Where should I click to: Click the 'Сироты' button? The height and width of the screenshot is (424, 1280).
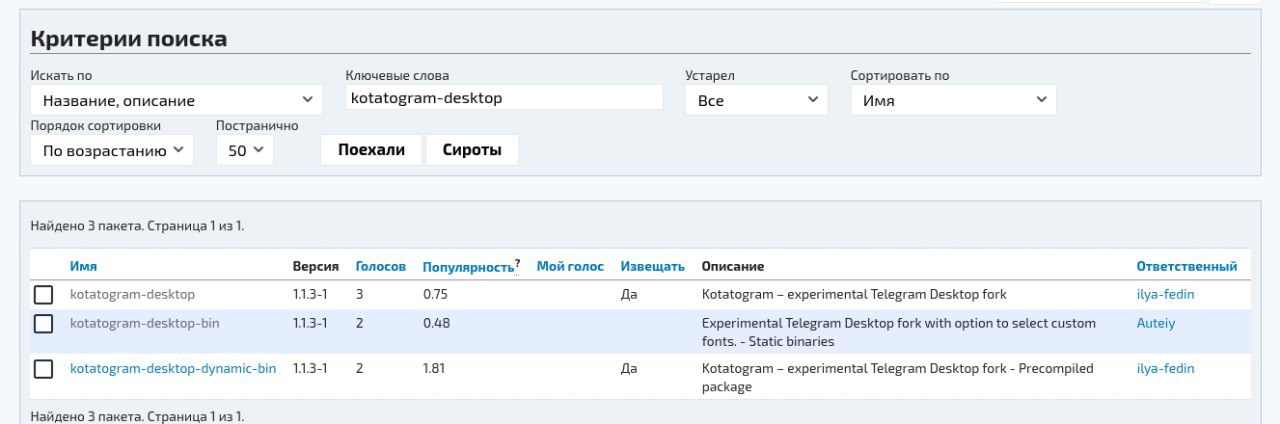[x=472, y=150]
